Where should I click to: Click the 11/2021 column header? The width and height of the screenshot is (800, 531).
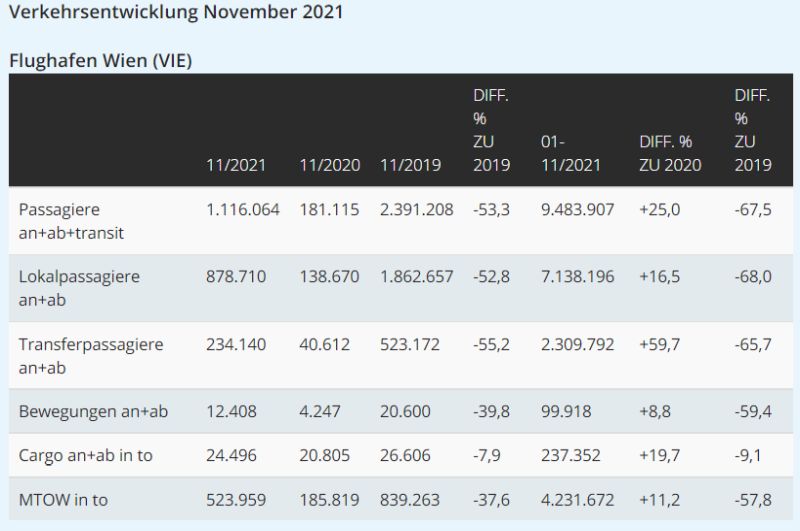click(234, 166)
